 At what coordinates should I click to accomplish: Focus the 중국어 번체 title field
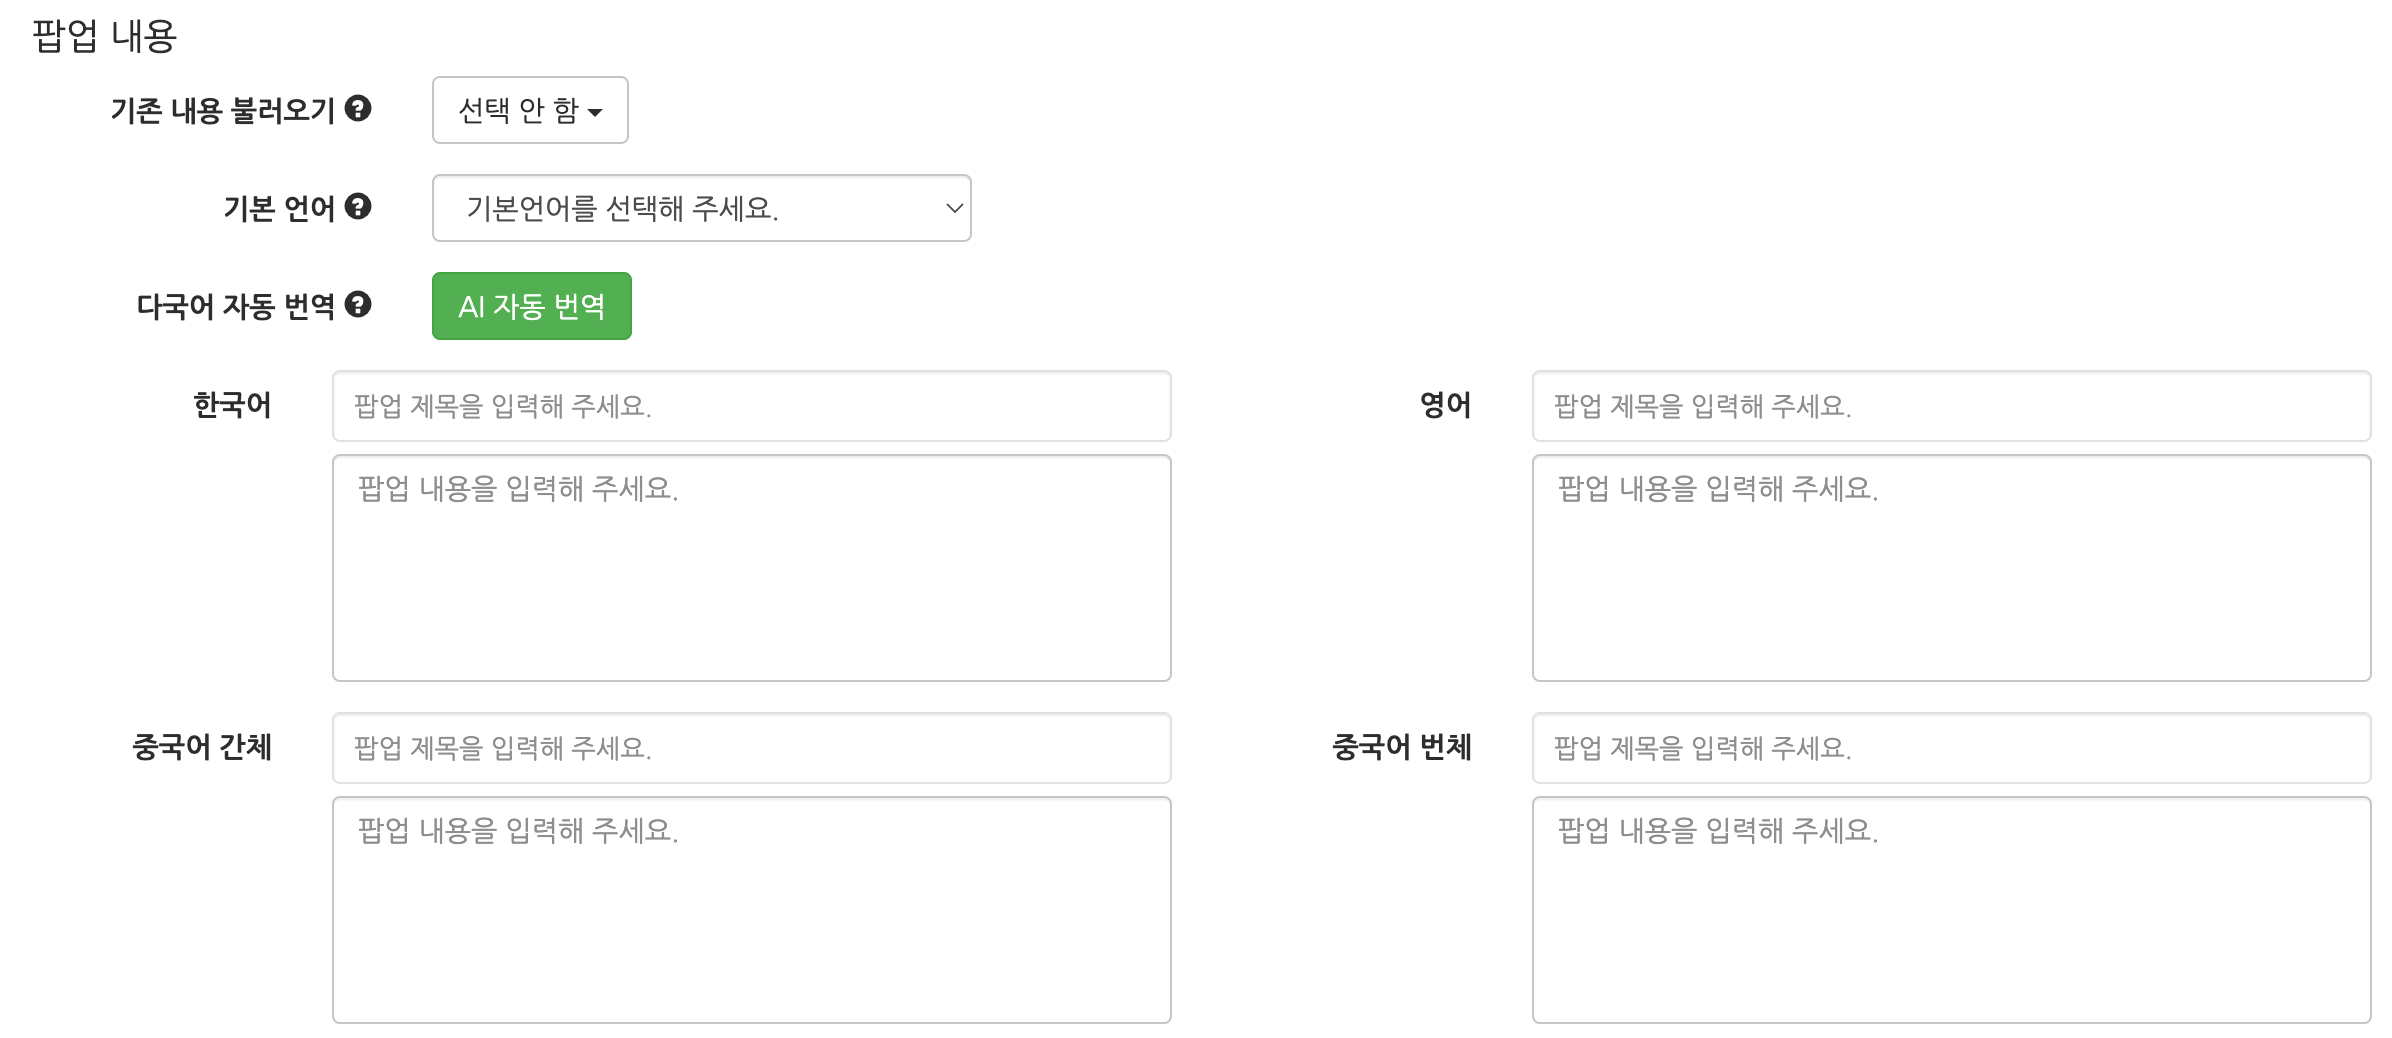pos(1951,748)
